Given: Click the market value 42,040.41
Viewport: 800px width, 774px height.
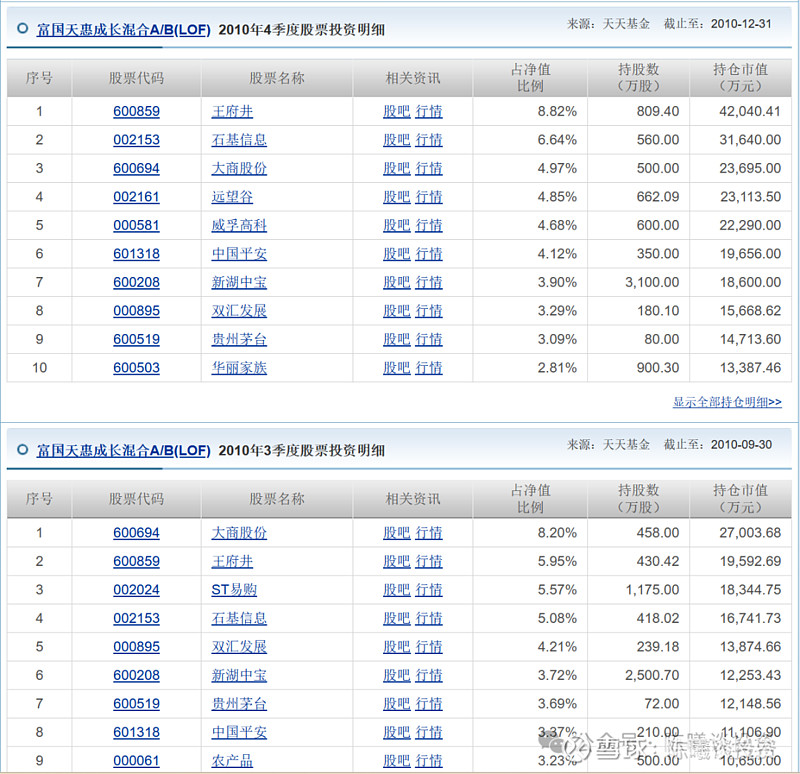Looking at the screenshot, I should click(x=750, y=111).
